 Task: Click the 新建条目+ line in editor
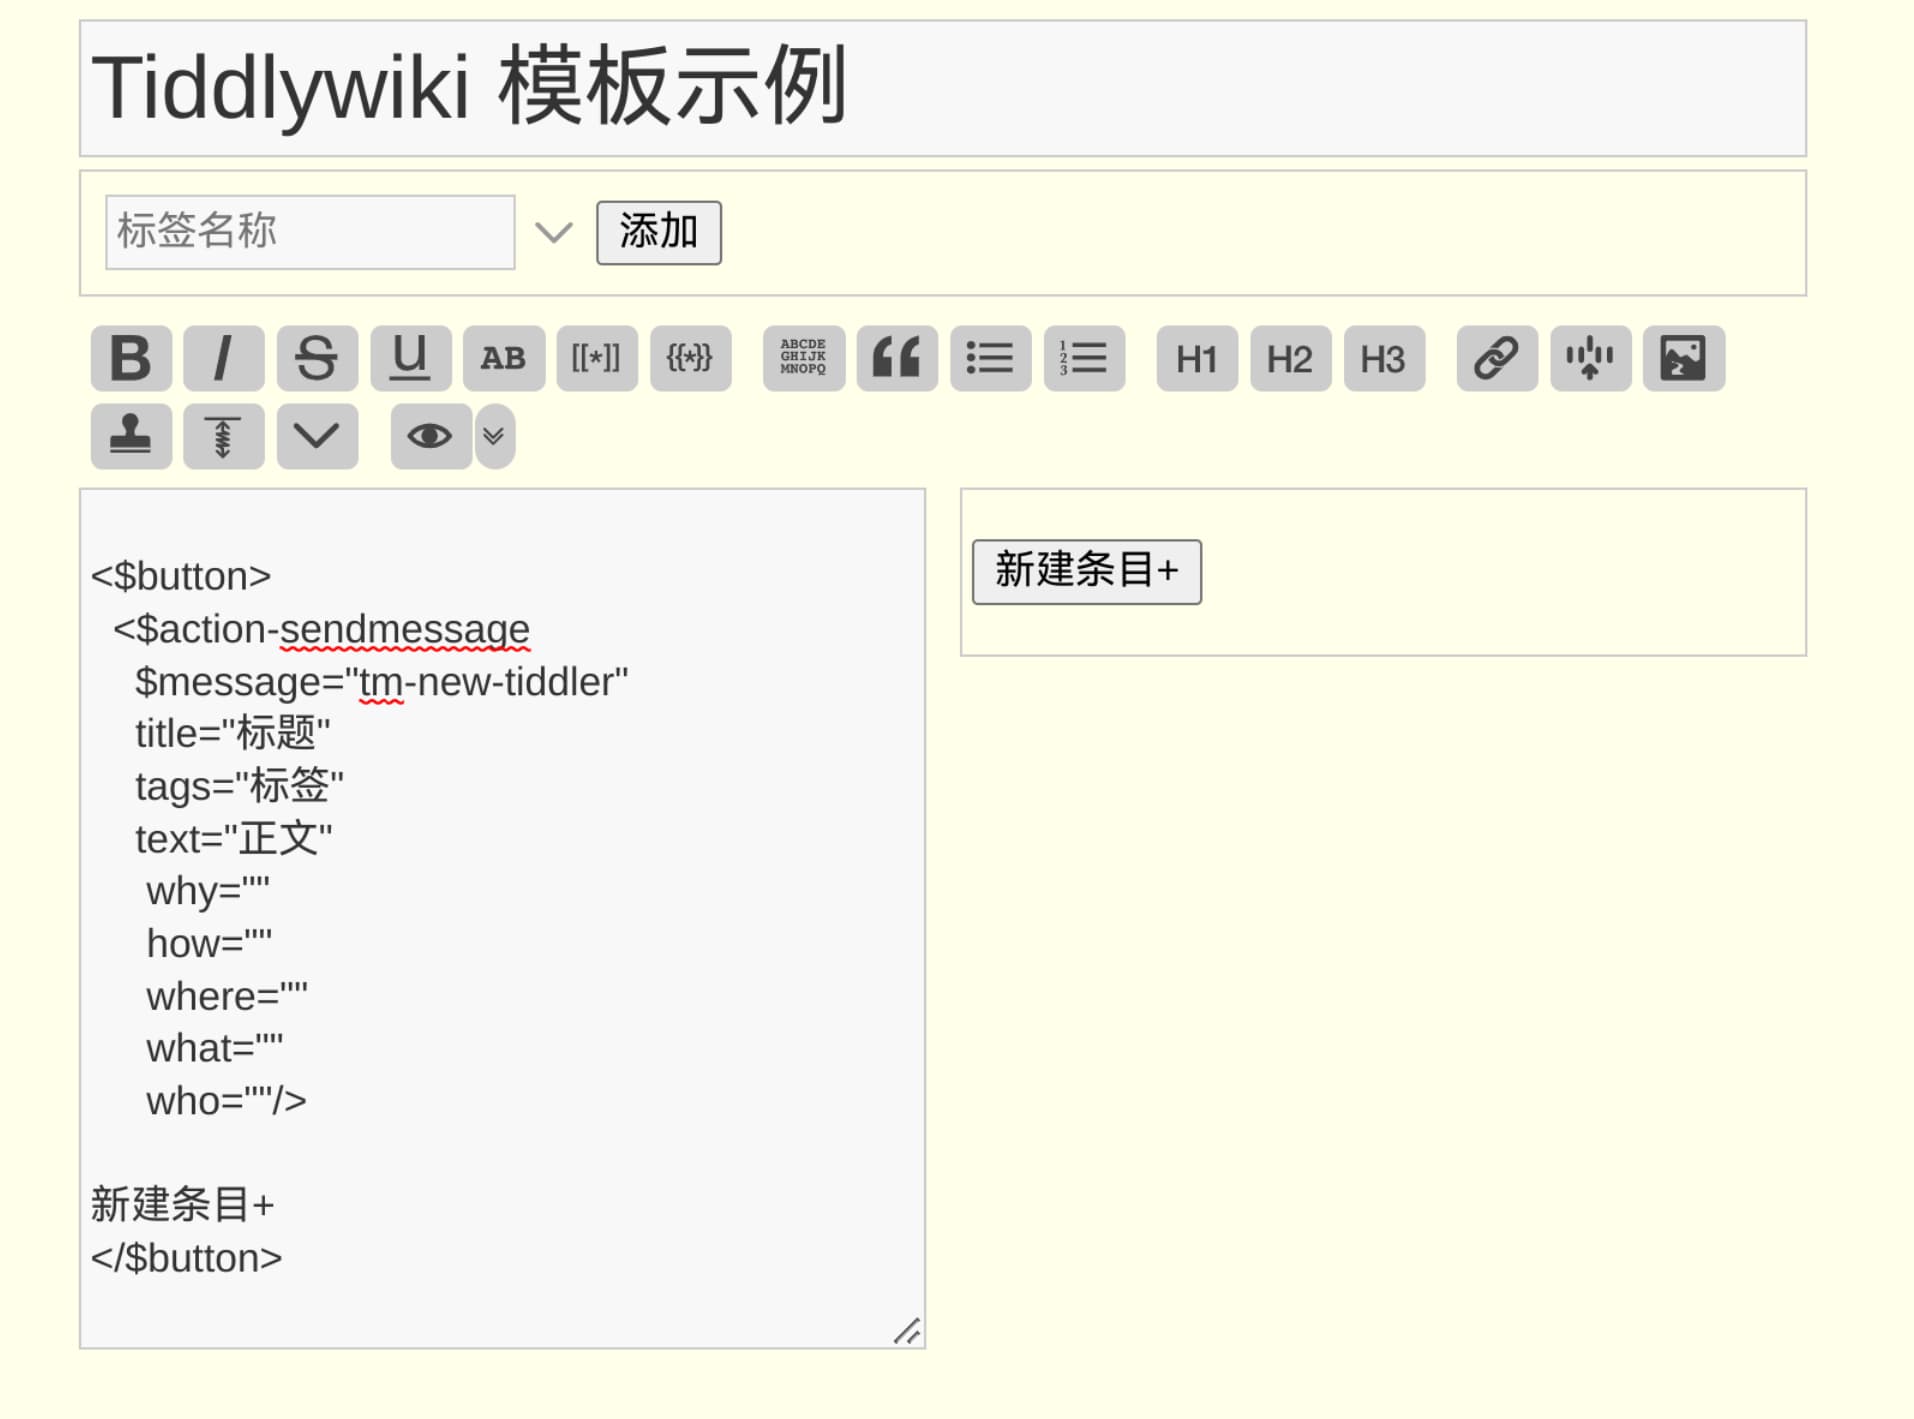point(183,1205)
